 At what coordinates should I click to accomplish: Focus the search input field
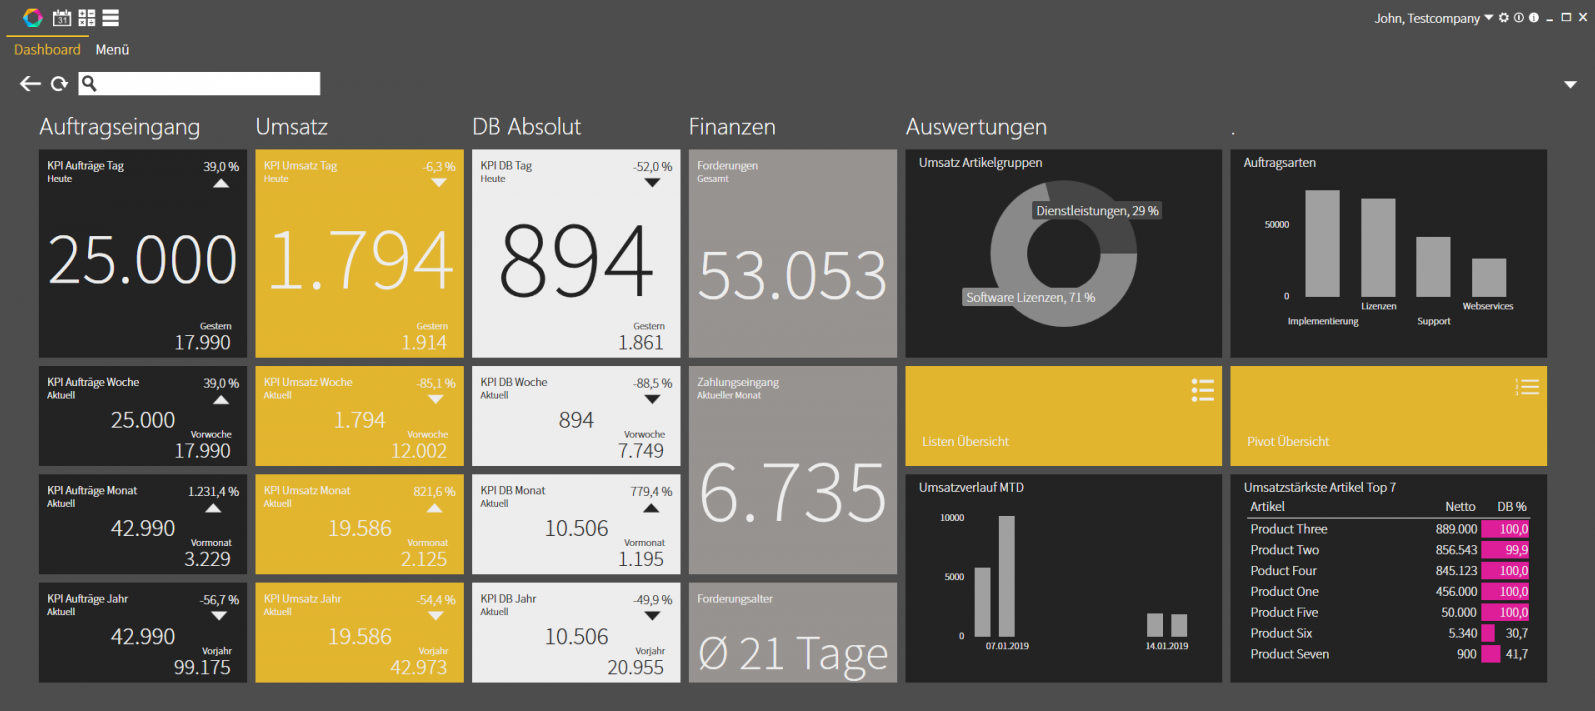click(x=210, y=84)
